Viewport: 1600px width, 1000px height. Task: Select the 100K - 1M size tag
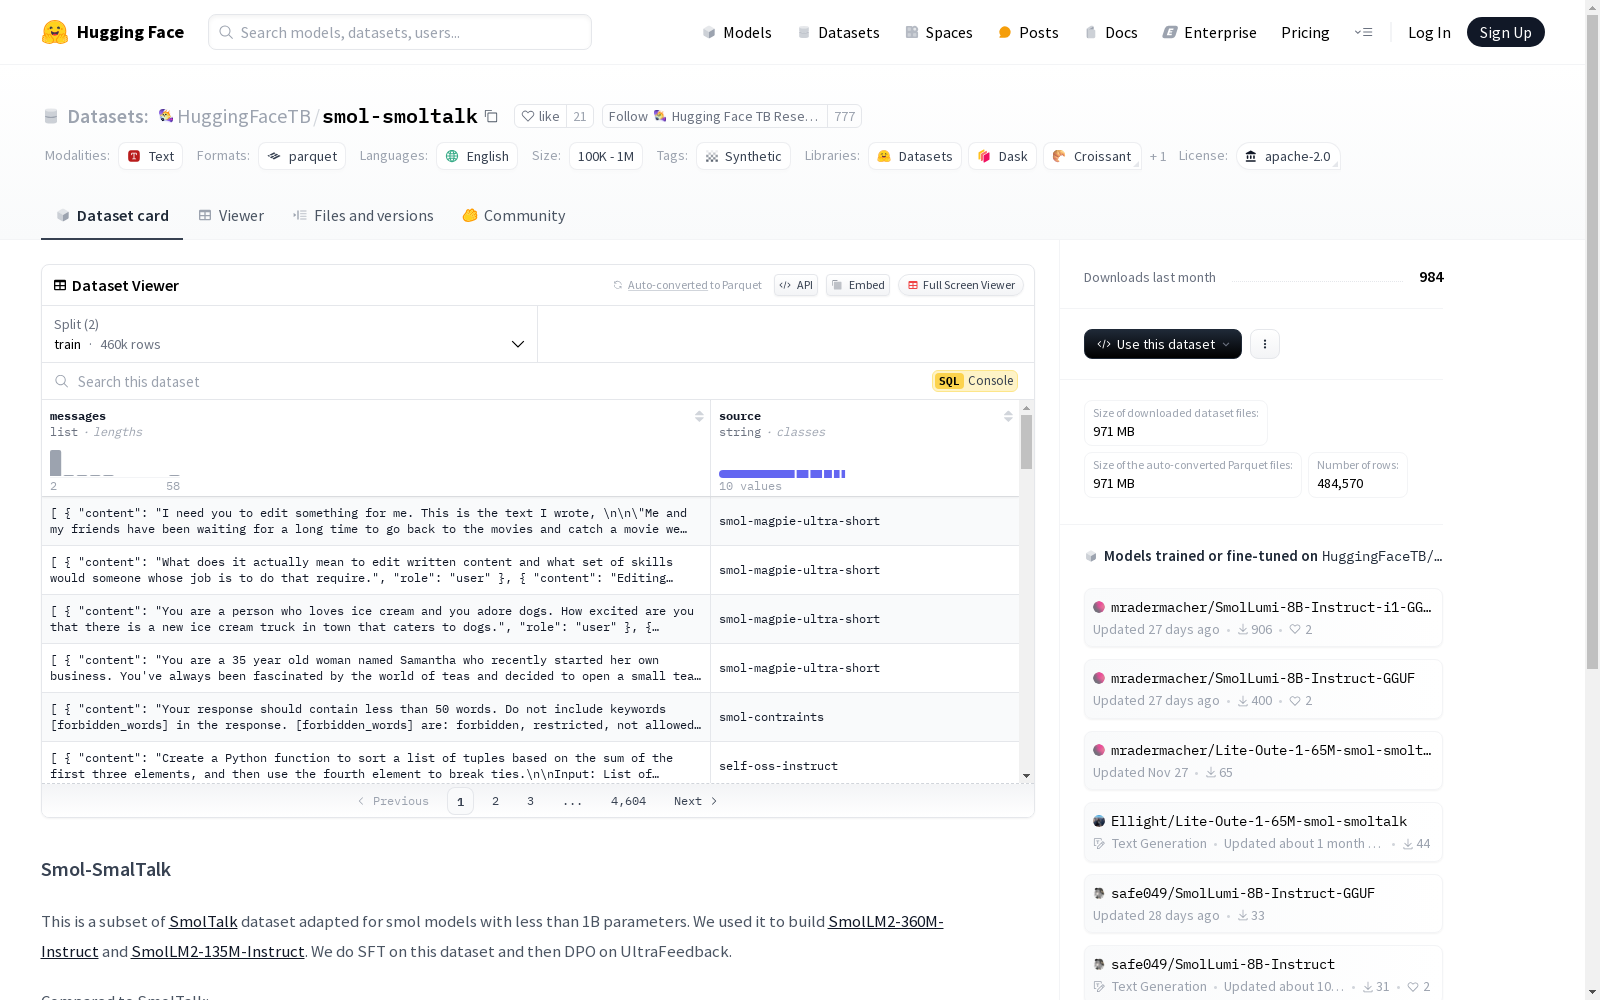(x=606, y=156)
